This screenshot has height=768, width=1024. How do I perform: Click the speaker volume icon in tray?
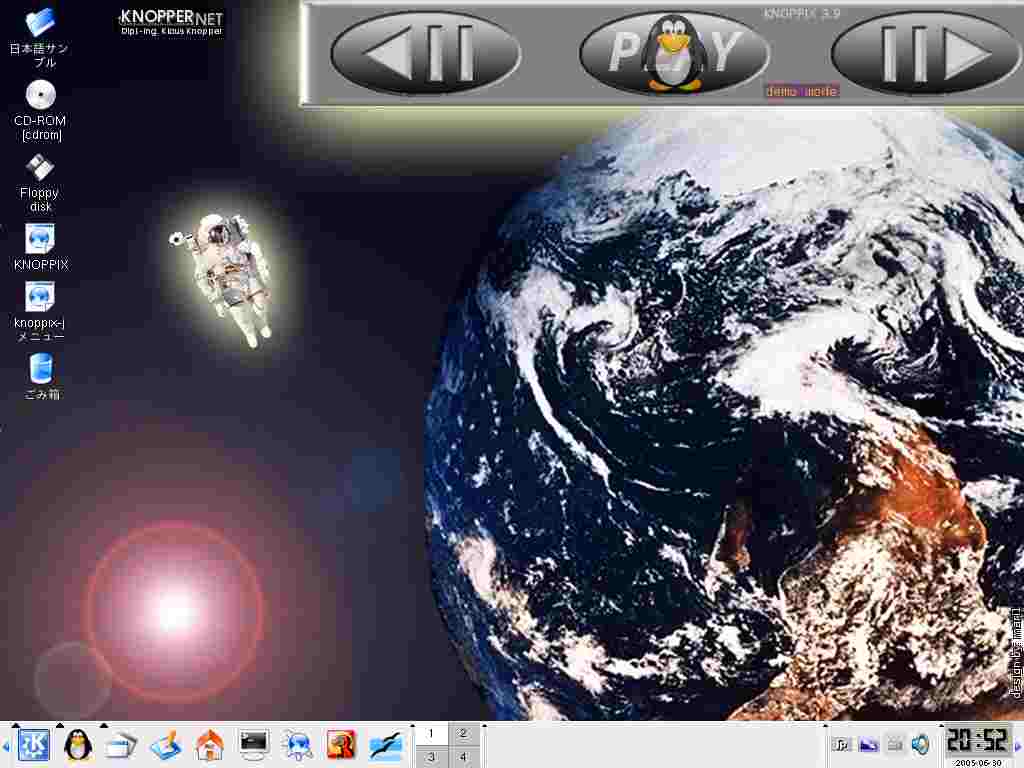pyautogui.click(x=920, y=745)
